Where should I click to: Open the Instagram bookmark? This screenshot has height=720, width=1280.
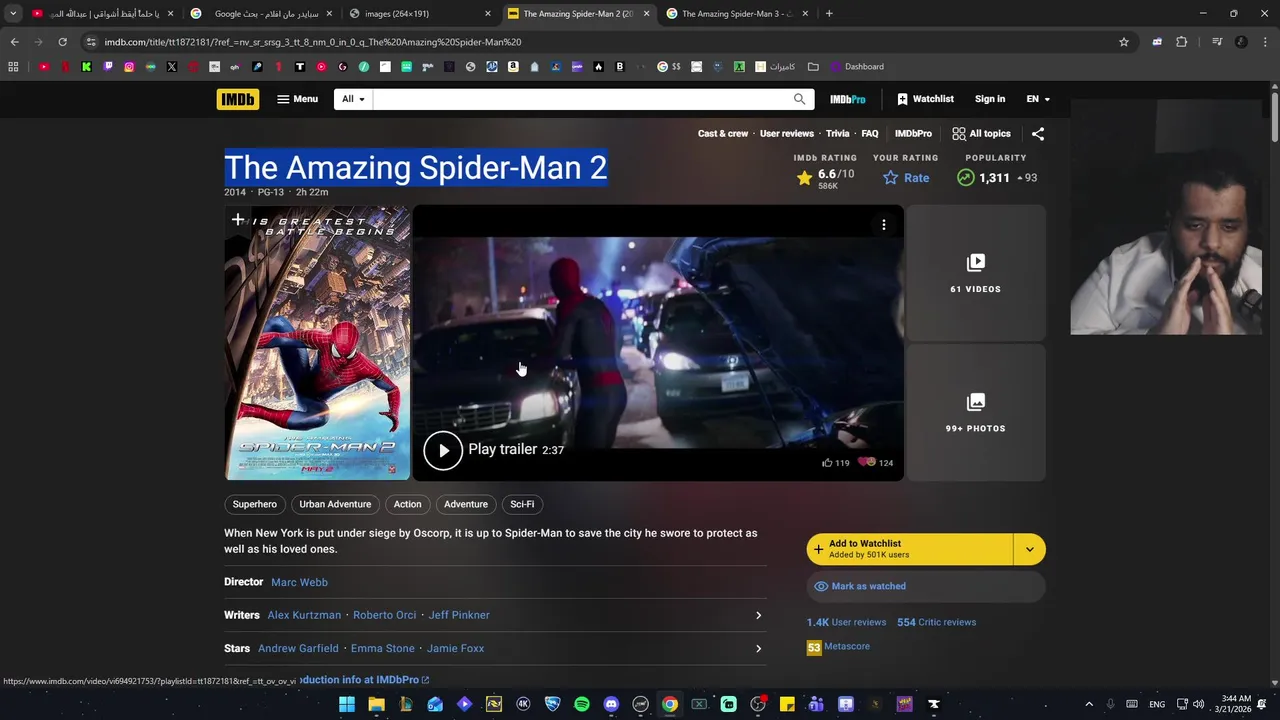tap(129, 67)
